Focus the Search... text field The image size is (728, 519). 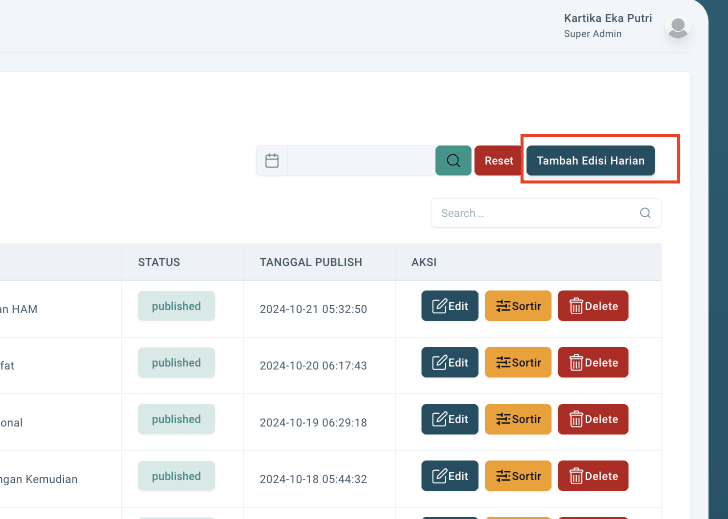point(546,213)
